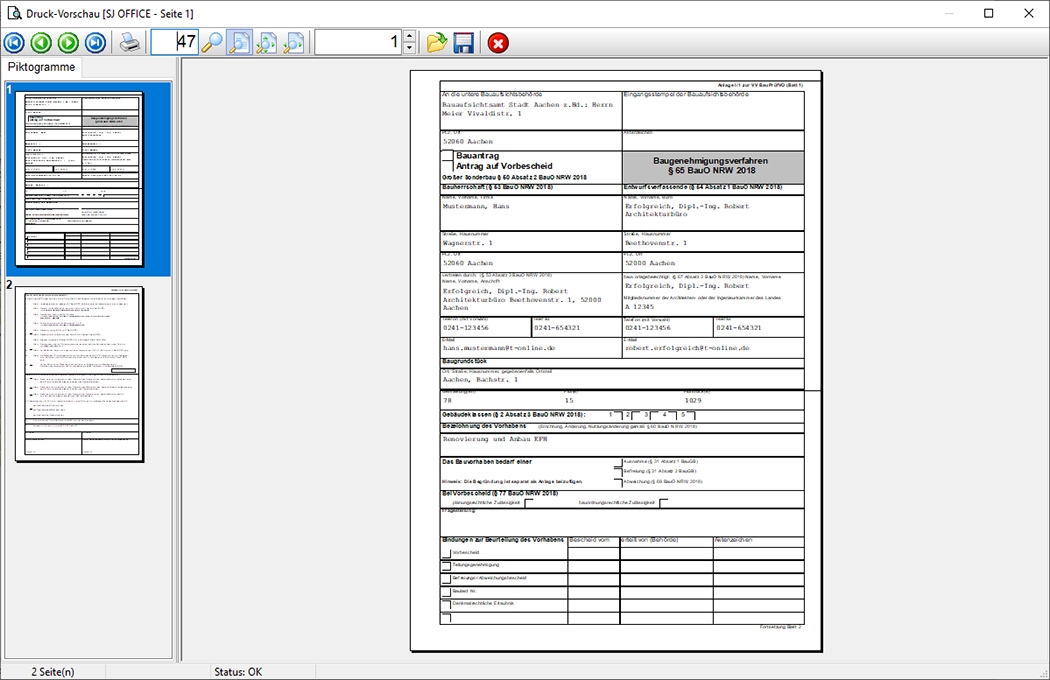Open a file with the folder icon
The image size is (1050, 680).
(437, 43)
